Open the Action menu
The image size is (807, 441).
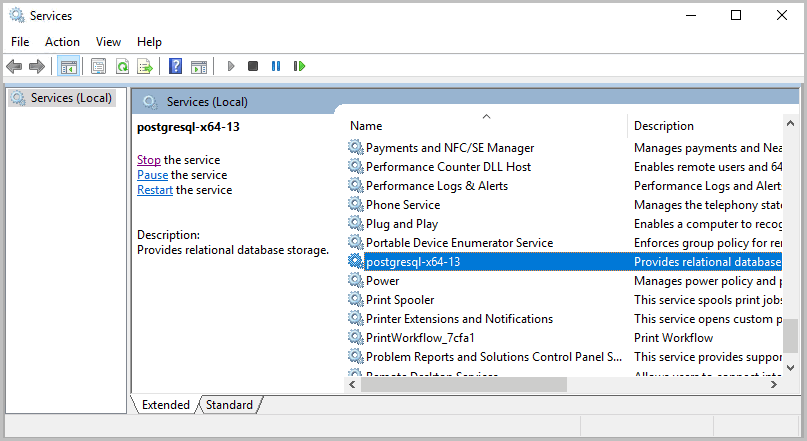(x=62, y=42)
